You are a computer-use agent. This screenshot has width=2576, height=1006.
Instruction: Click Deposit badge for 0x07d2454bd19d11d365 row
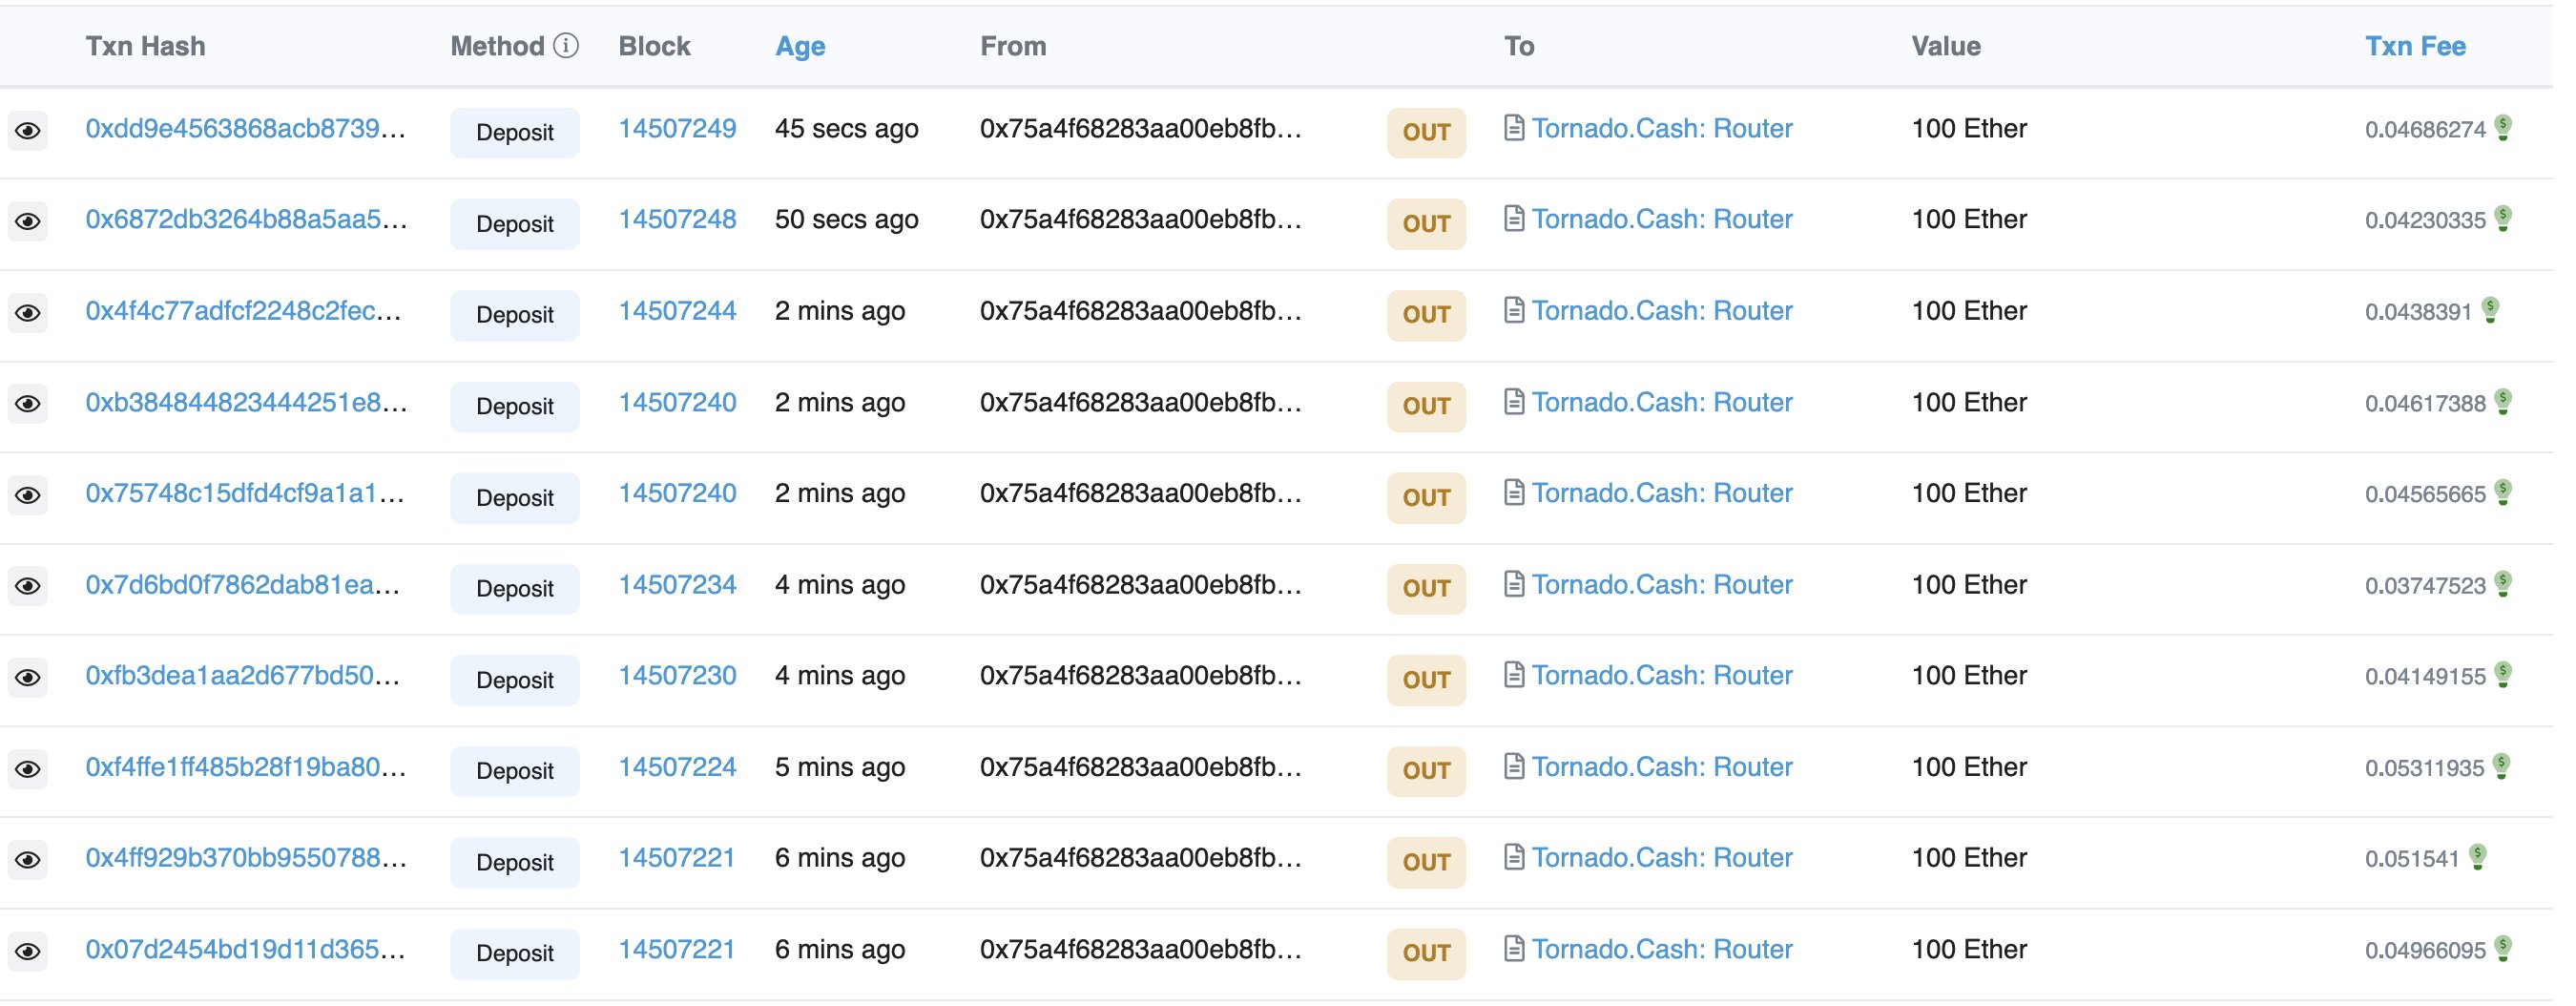tap(515, 955)
